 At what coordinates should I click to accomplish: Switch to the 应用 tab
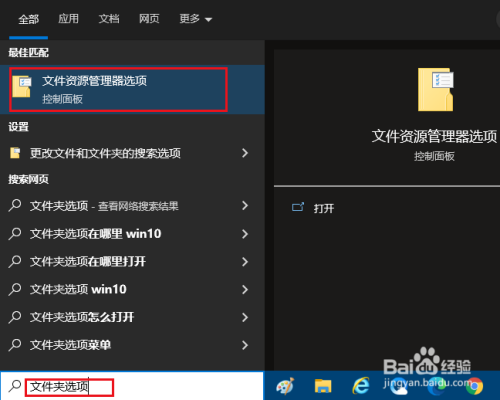(x=68, y=19)
